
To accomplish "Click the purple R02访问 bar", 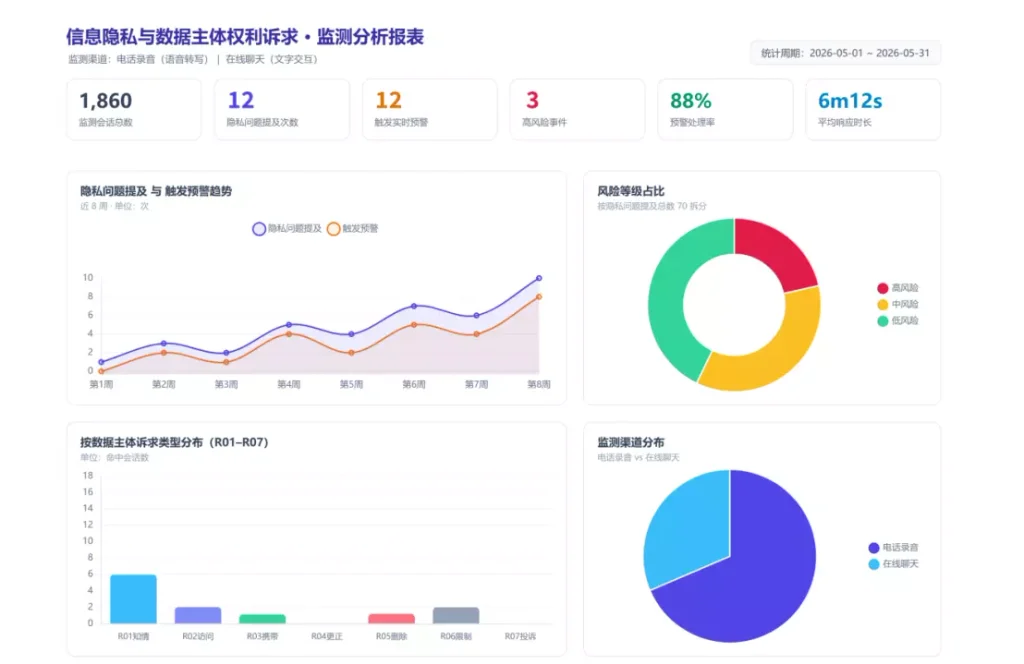I will coord(198,615).
